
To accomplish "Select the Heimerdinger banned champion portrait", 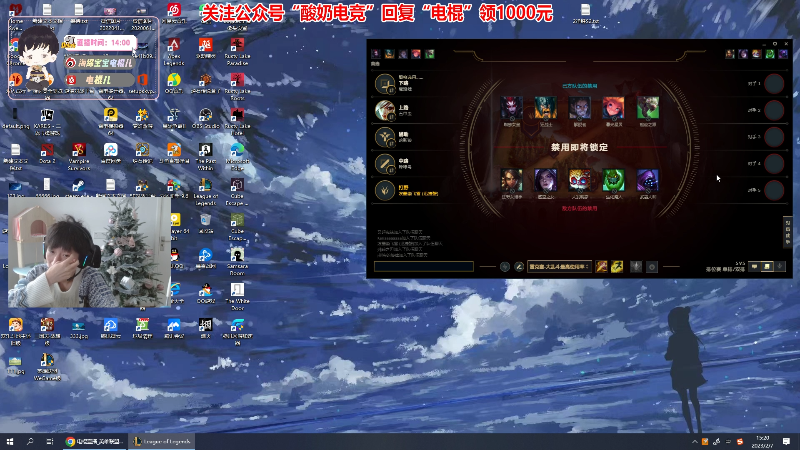I will pyautogui.click(x=580, y=180).
